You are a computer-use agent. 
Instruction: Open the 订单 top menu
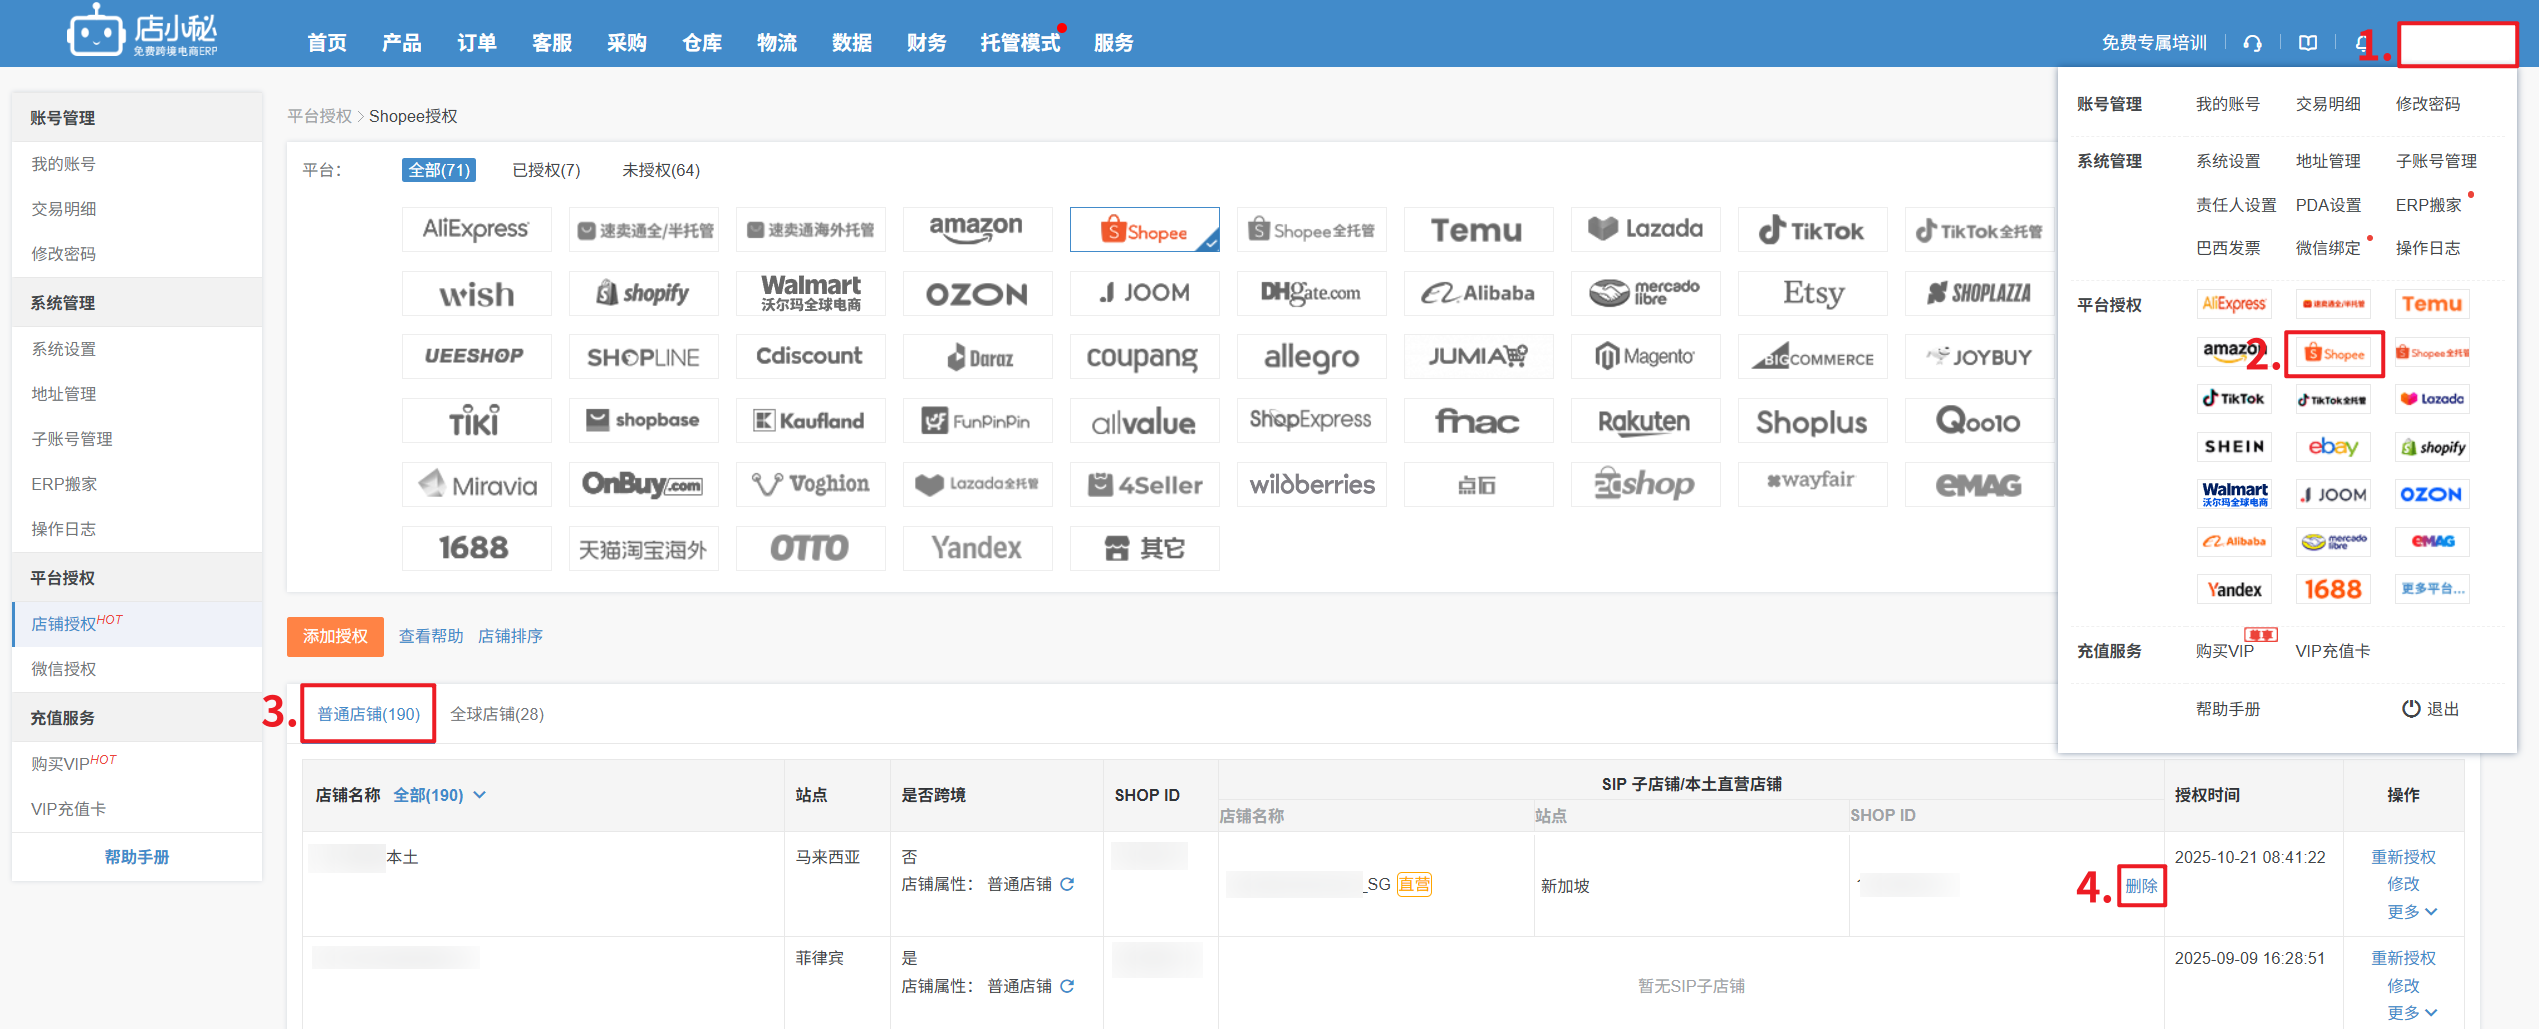point(476,43)
